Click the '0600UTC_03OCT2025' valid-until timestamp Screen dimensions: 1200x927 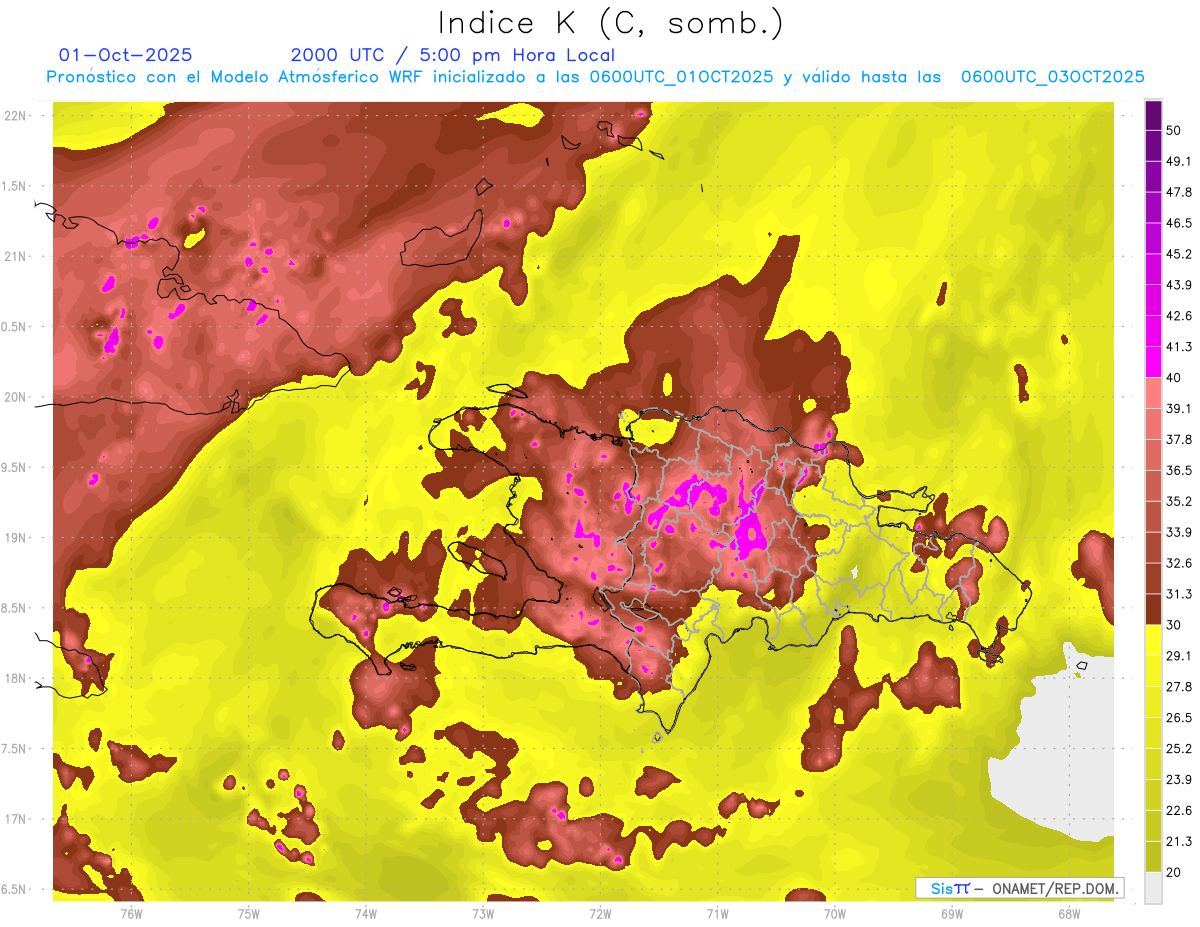point(1052,77)
